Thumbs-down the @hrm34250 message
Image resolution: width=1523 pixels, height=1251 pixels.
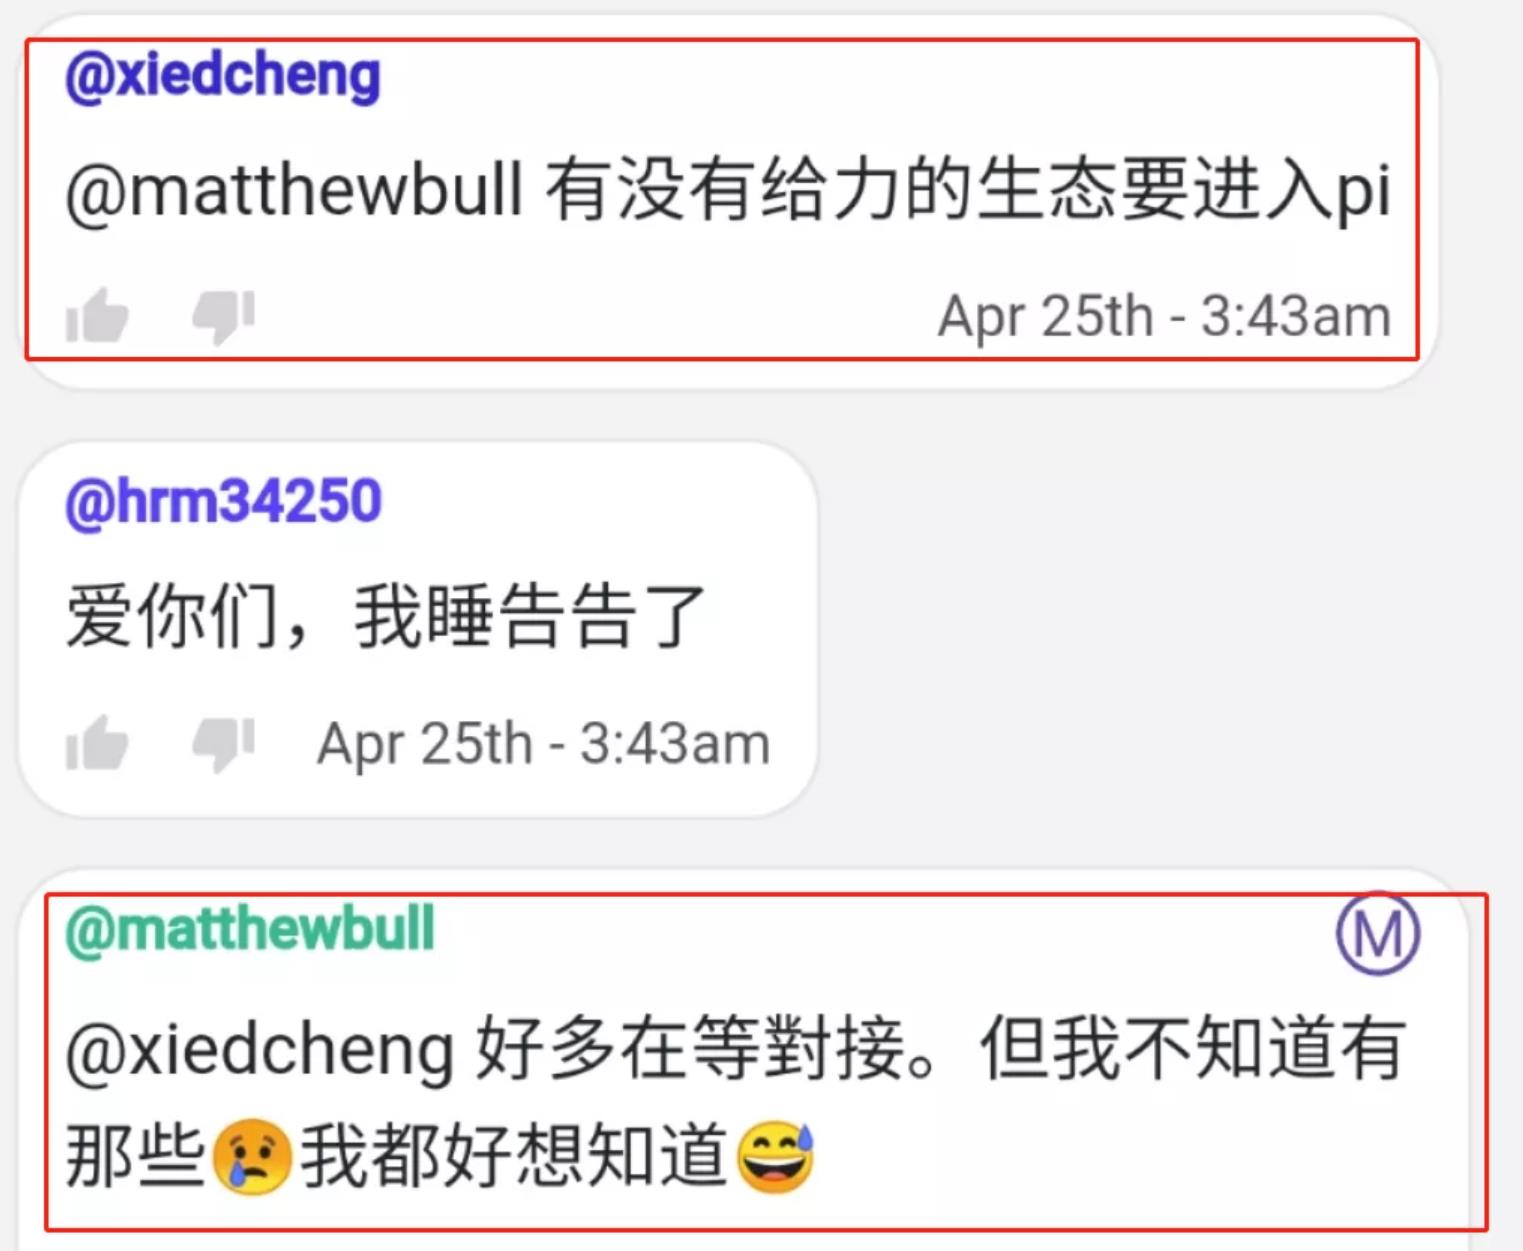(x=224, y=744)
